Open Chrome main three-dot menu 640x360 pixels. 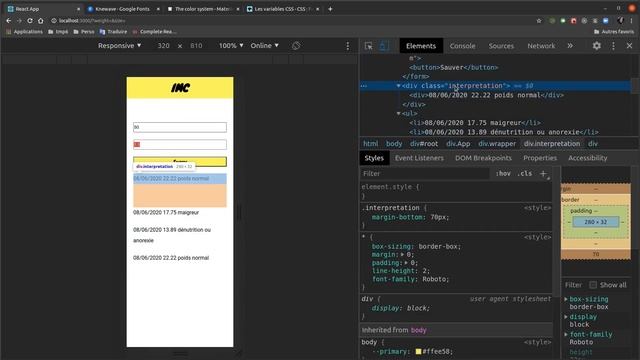click(x=631, y=21)
